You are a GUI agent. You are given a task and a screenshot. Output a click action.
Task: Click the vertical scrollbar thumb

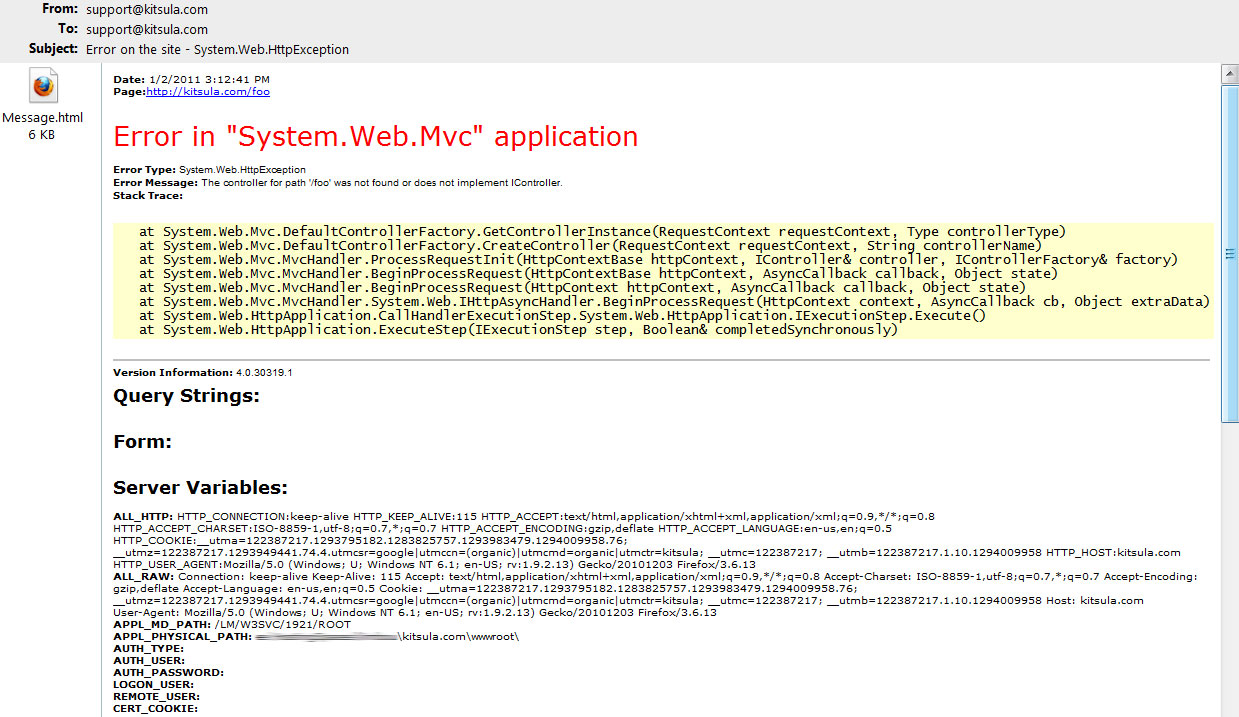tap(1230, 254)
